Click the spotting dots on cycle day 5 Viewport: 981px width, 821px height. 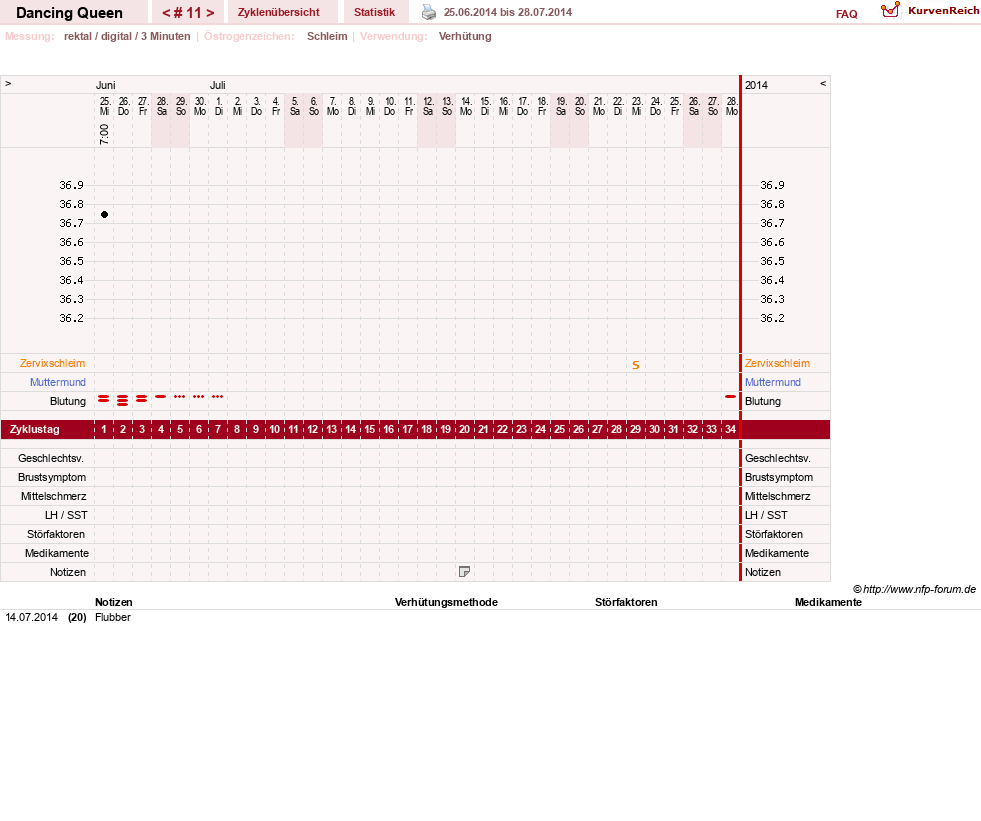[180, 397]
